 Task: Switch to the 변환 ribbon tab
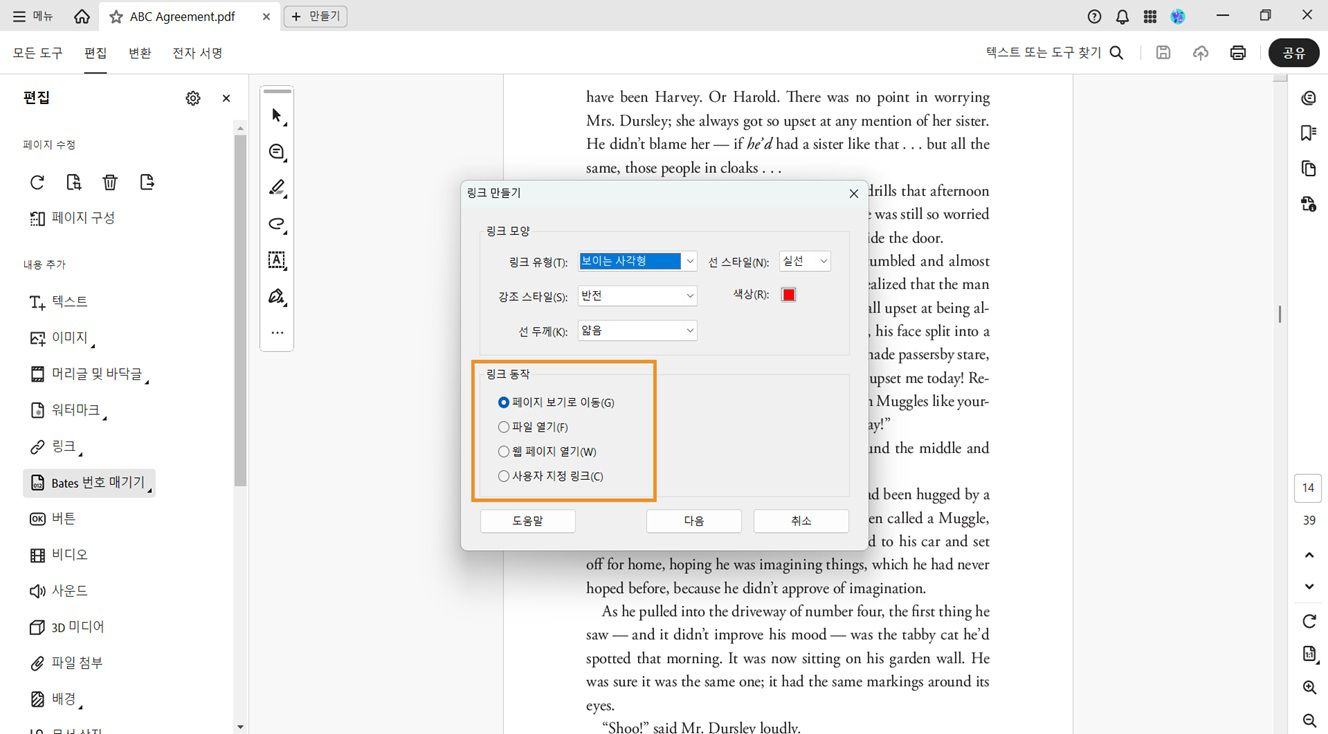(139, 53)
